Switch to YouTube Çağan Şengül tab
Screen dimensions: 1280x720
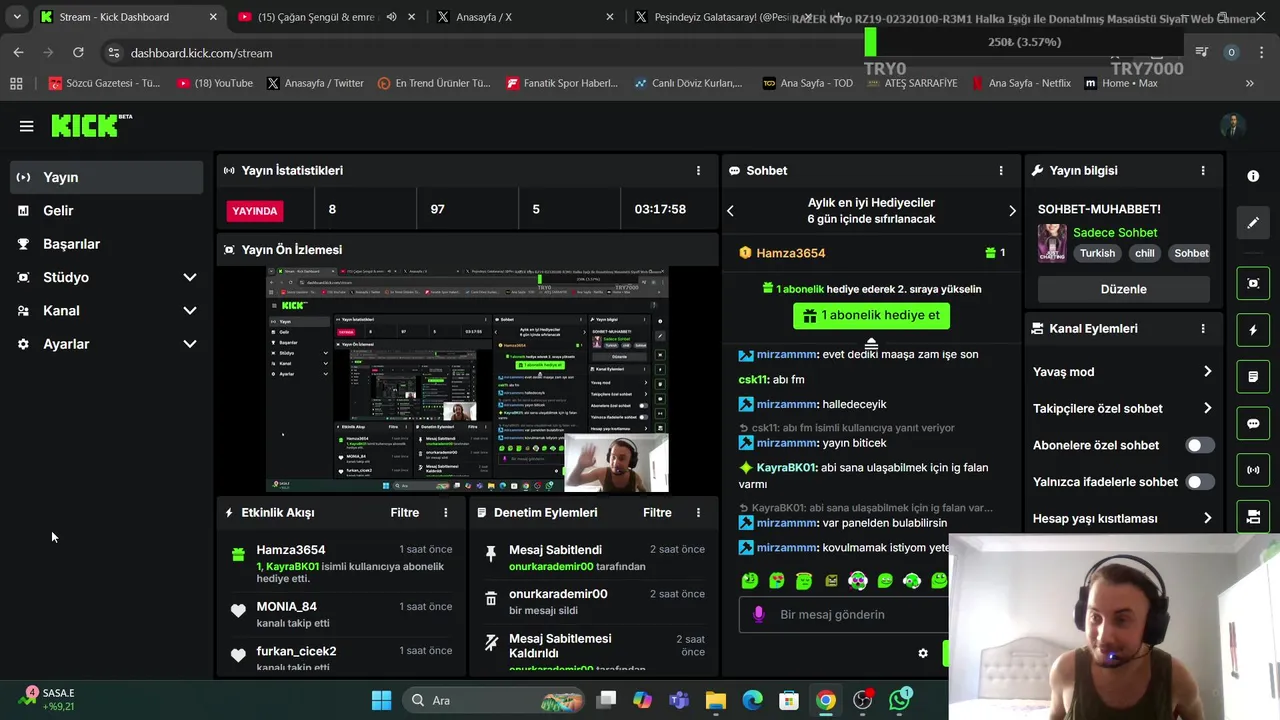coord(315,17)
